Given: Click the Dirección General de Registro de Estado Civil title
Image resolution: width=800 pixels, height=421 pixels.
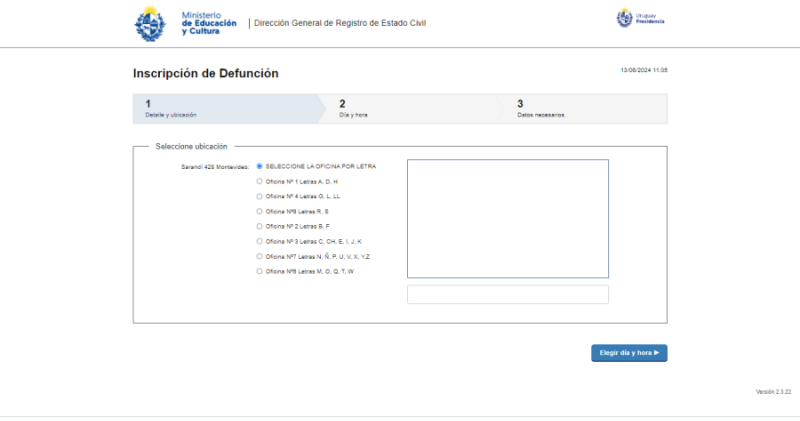Looking at the screenshot, I should (x=340, y=23).
